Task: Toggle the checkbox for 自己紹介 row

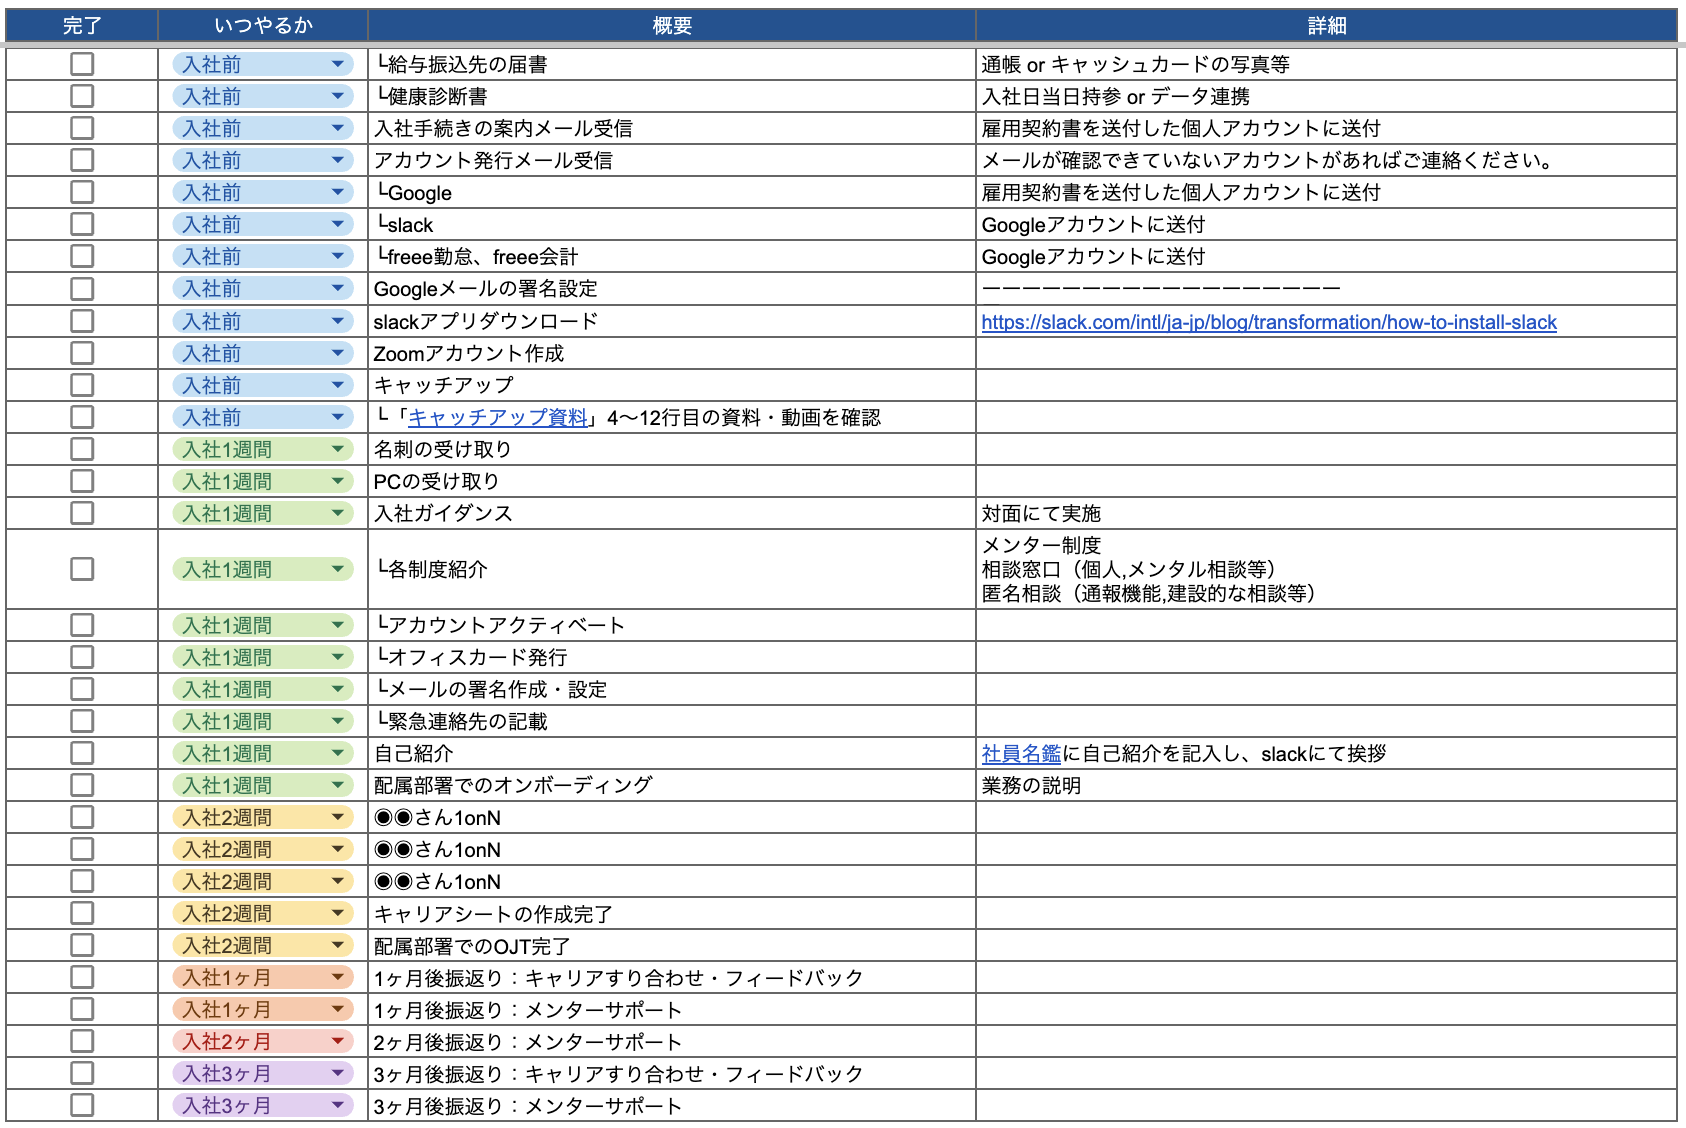Action: pos(82,753)
